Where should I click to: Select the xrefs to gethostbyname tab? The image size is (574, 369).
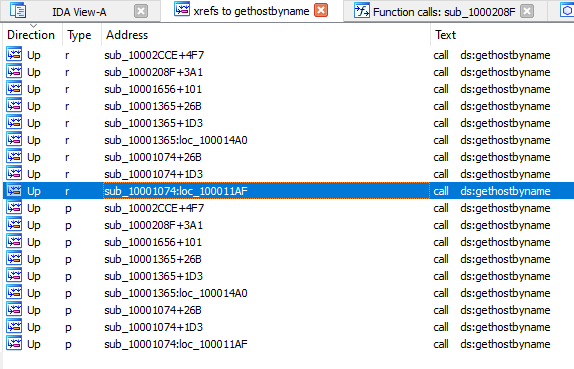click(251, 11)
